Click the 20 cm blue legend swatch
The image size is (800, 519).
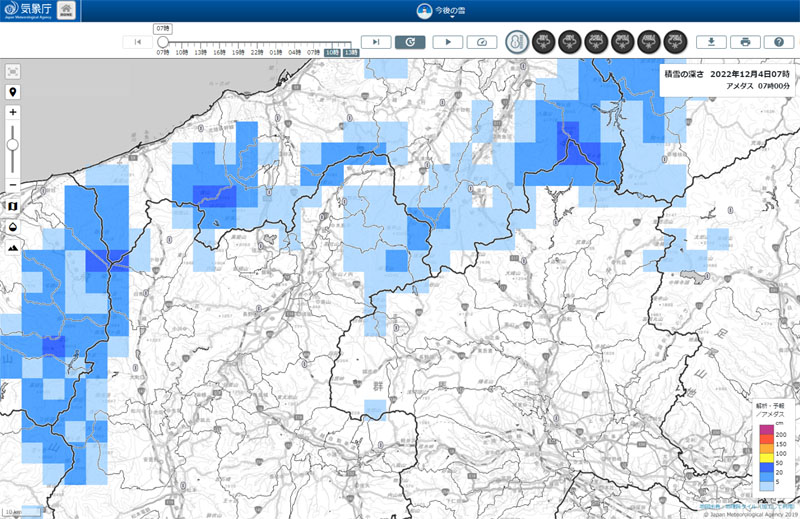tap(766, 466)
